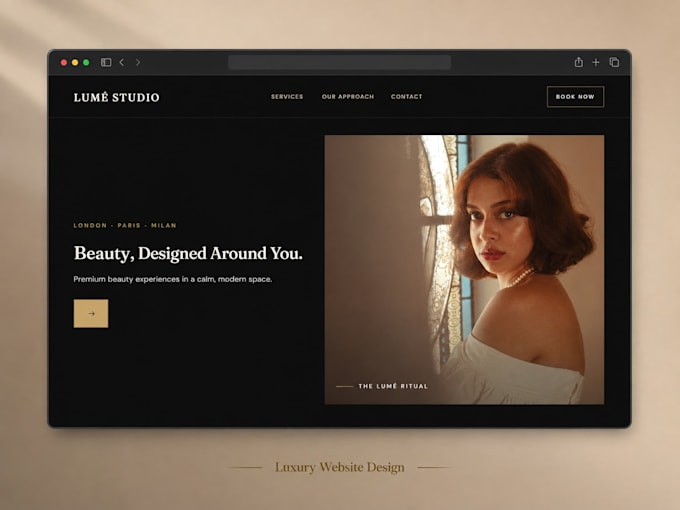Go back with the browser back arrow
The height and width of the screenshot is (510, 680).
[122, 62]
